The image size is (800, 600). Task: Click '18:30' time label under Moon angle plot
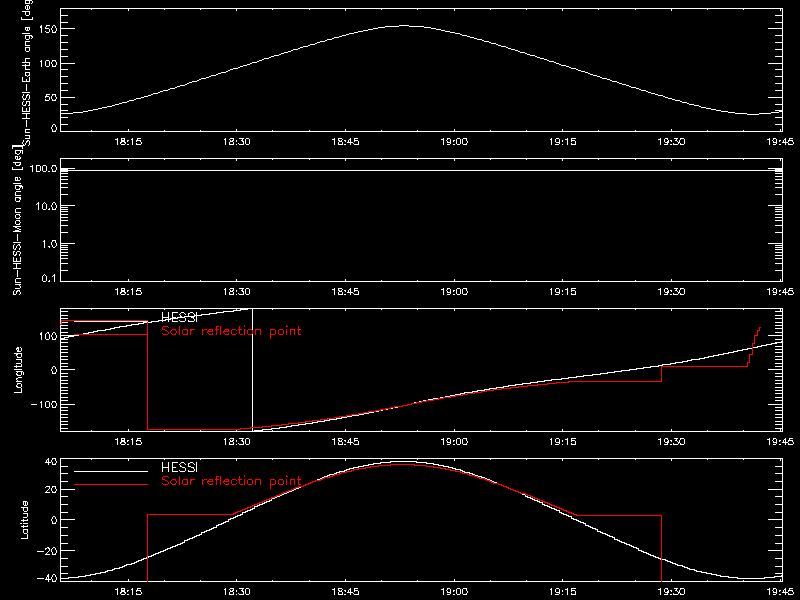click(x=237, y=292)
